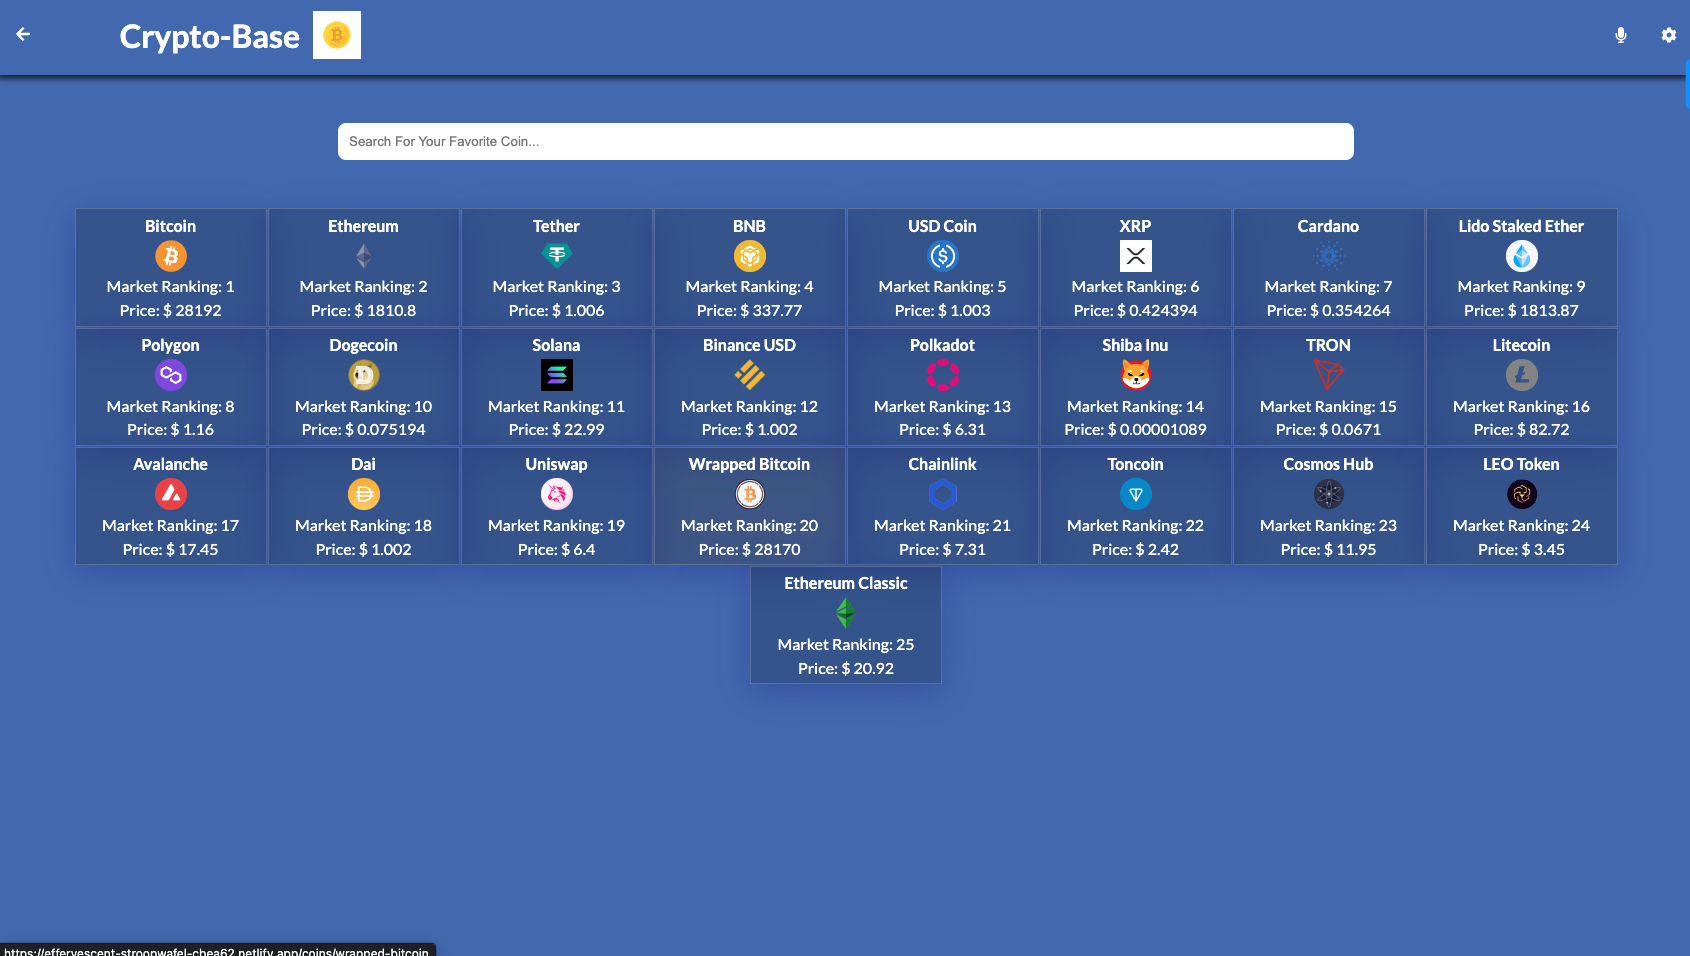Open the Wrapped Bitcoin card title
1690x956 pixels.
pyautogui.click(x=749, y=464)
